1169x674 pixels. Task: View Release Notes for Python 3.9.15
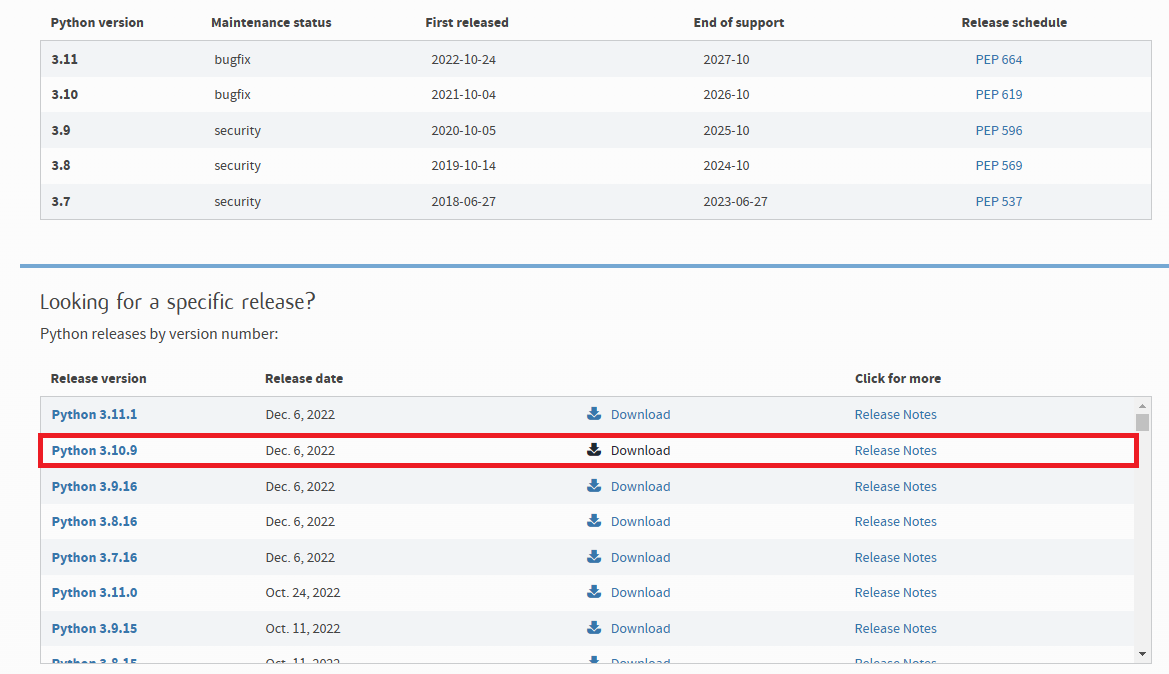[895, 628]
